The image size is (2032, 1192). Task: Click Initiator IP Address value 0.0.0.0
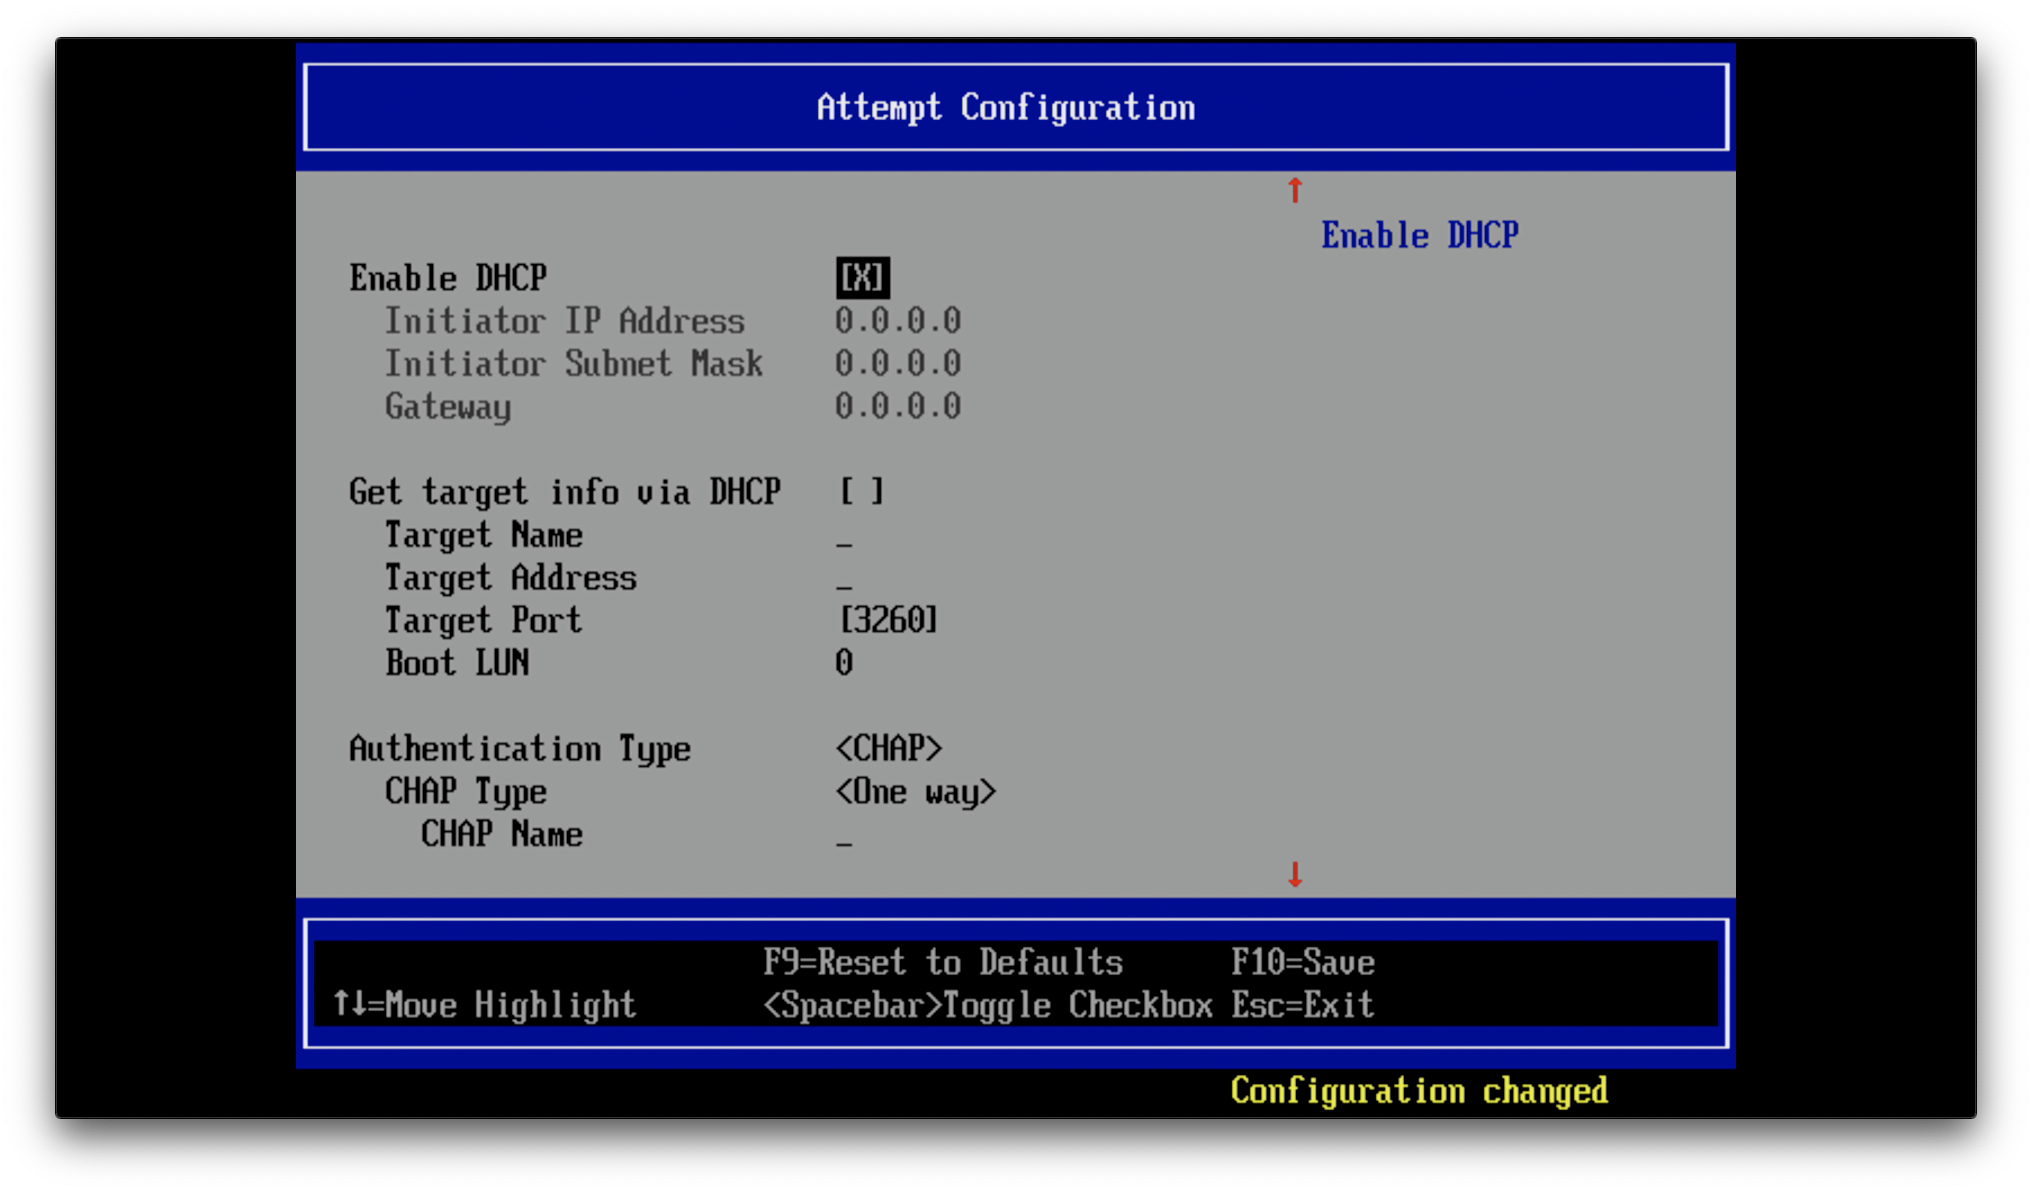tap(898, 321)
